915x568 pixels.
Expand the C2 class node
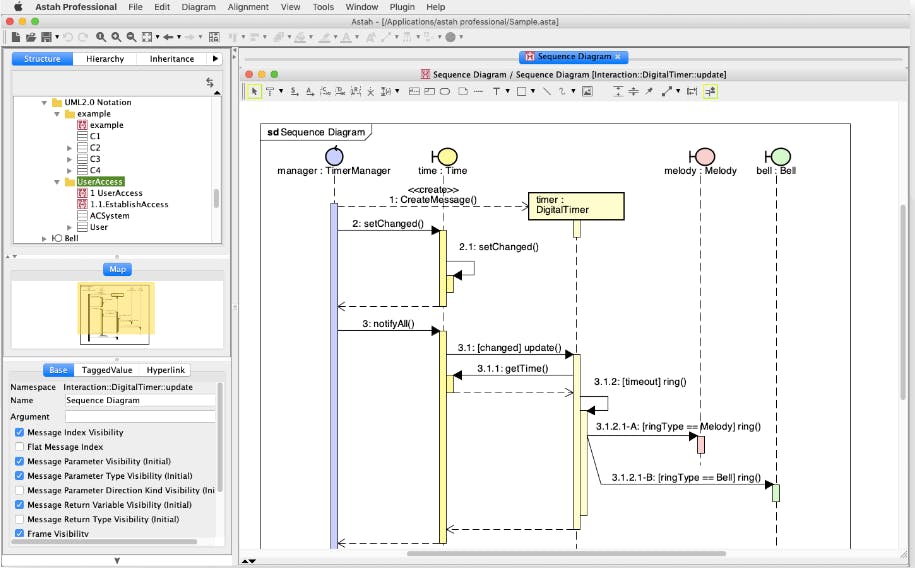(x=70, y=148)
